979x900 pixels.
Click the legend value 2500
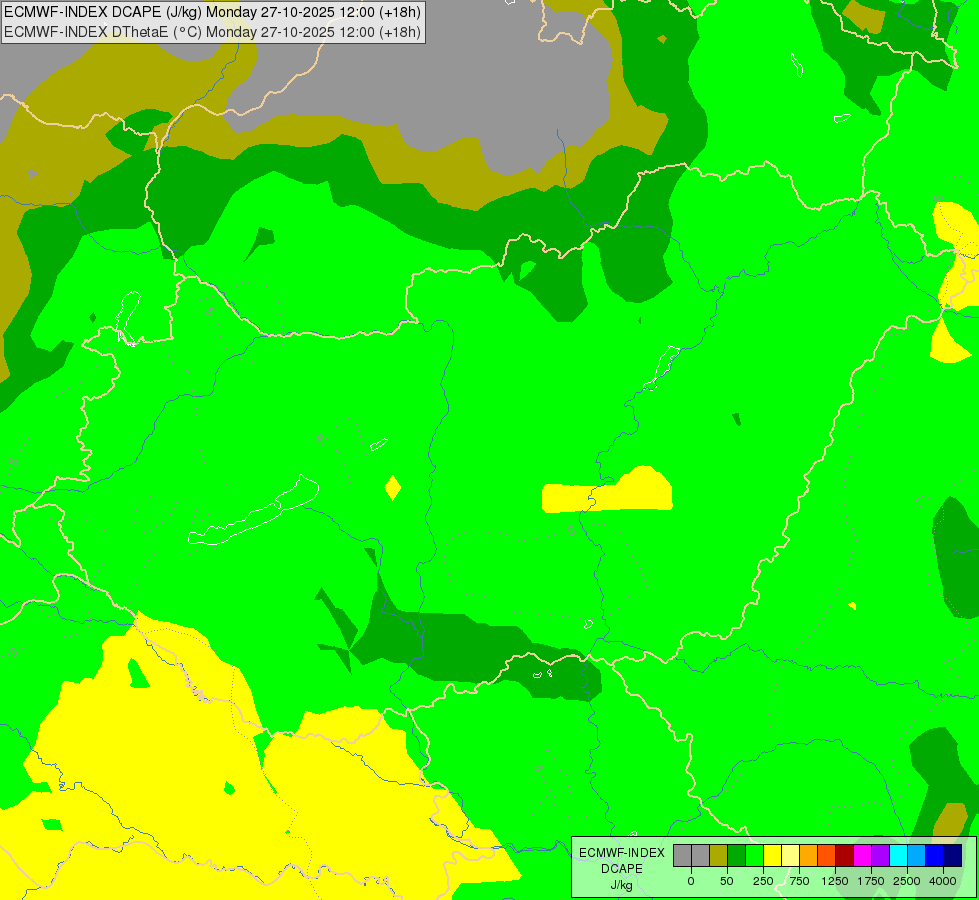tap(907, 881)
